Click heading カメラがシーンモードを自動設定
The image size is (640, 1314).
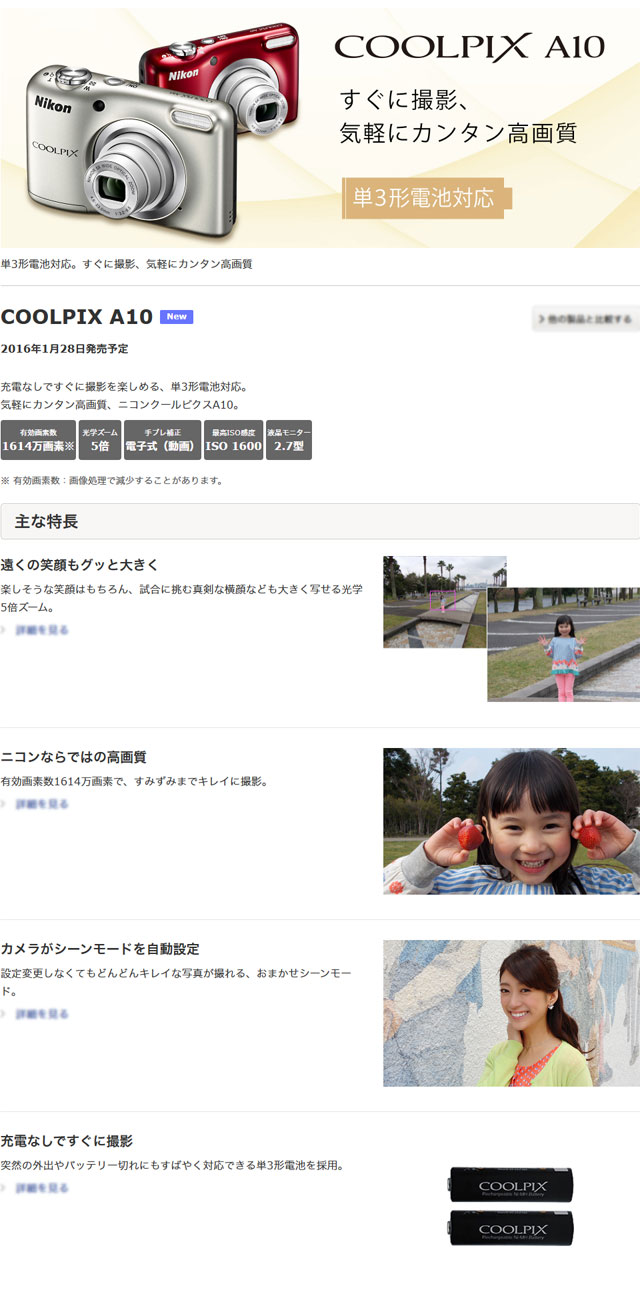pyautogui.click(x=100, y=949)
